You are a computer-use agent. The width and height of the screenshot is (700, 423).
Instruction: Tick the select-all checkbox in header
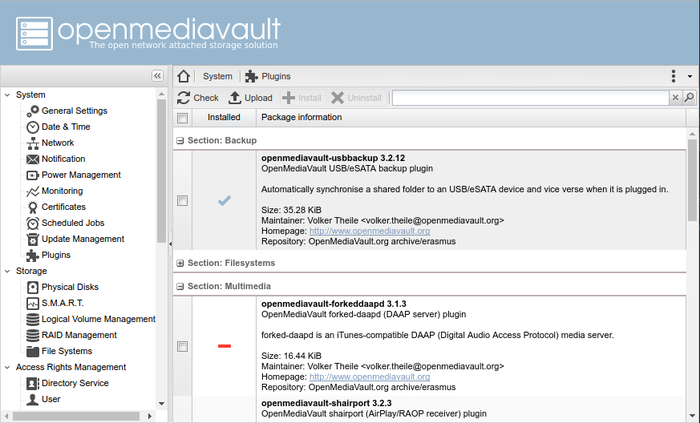[x=182, y=118]
